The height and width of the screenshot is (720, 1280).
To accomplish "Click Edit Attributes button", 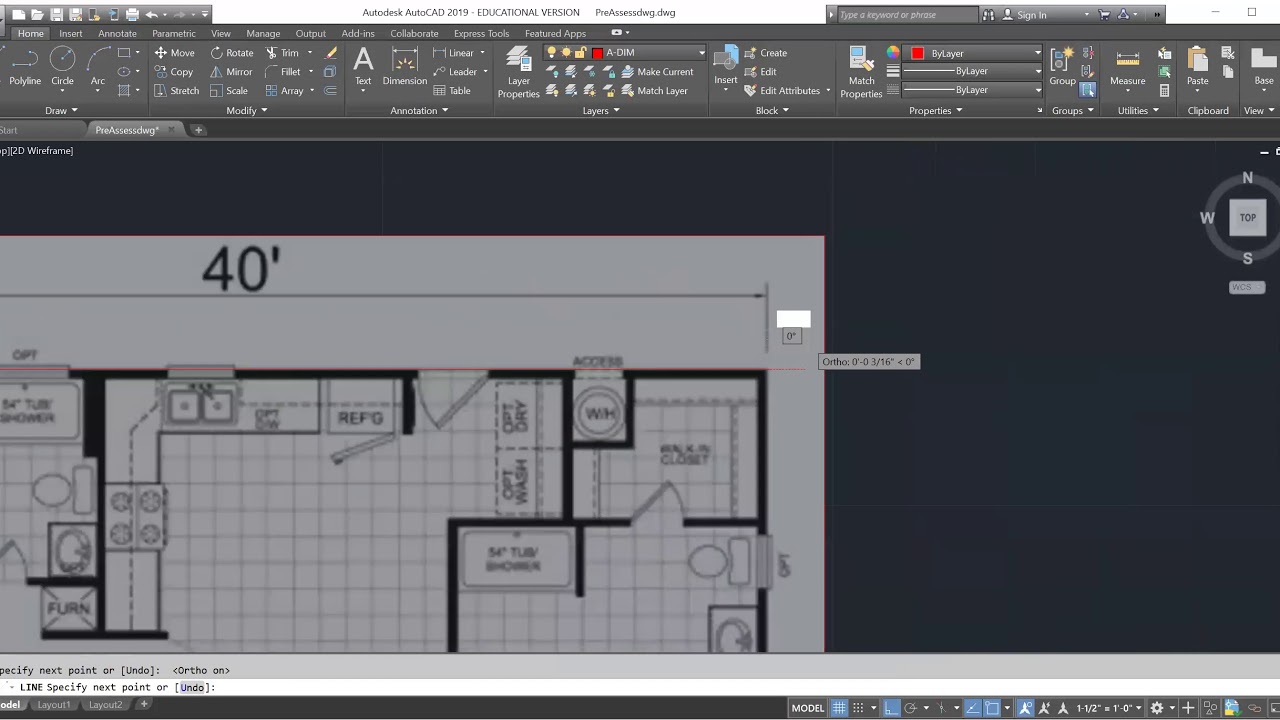I will (783, 91).
